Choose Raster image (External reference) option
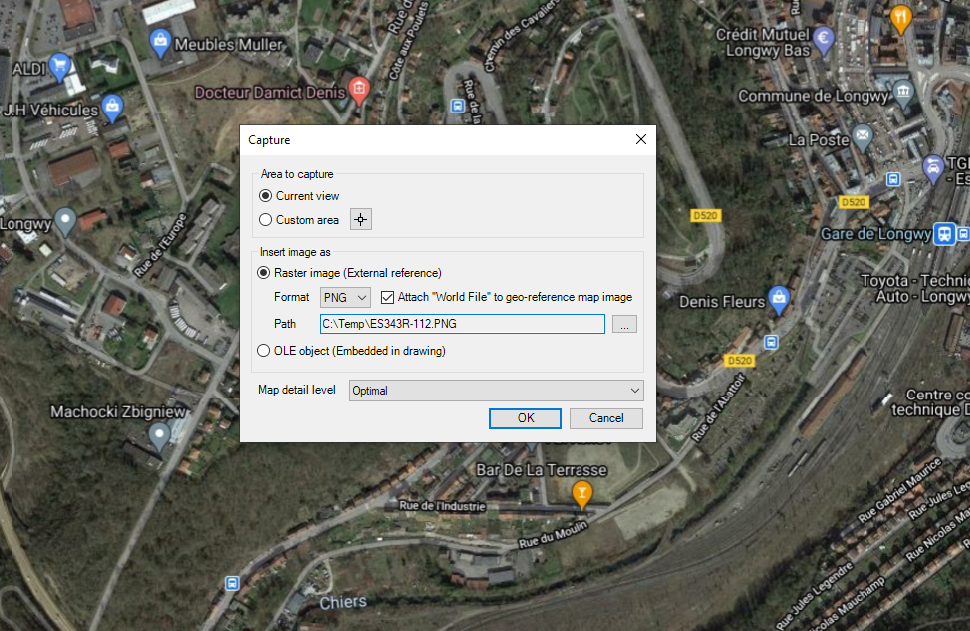This screenshot has height=631, width=970. (266, 273)
